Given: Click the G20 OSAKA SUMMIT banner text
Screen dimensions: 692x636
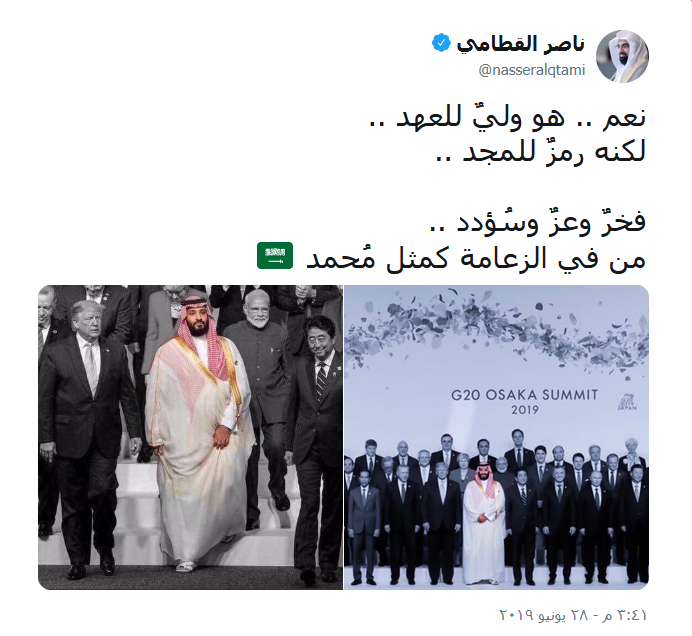Looking at the screenshot, I should pyautogui.click(x=524, y=395).
